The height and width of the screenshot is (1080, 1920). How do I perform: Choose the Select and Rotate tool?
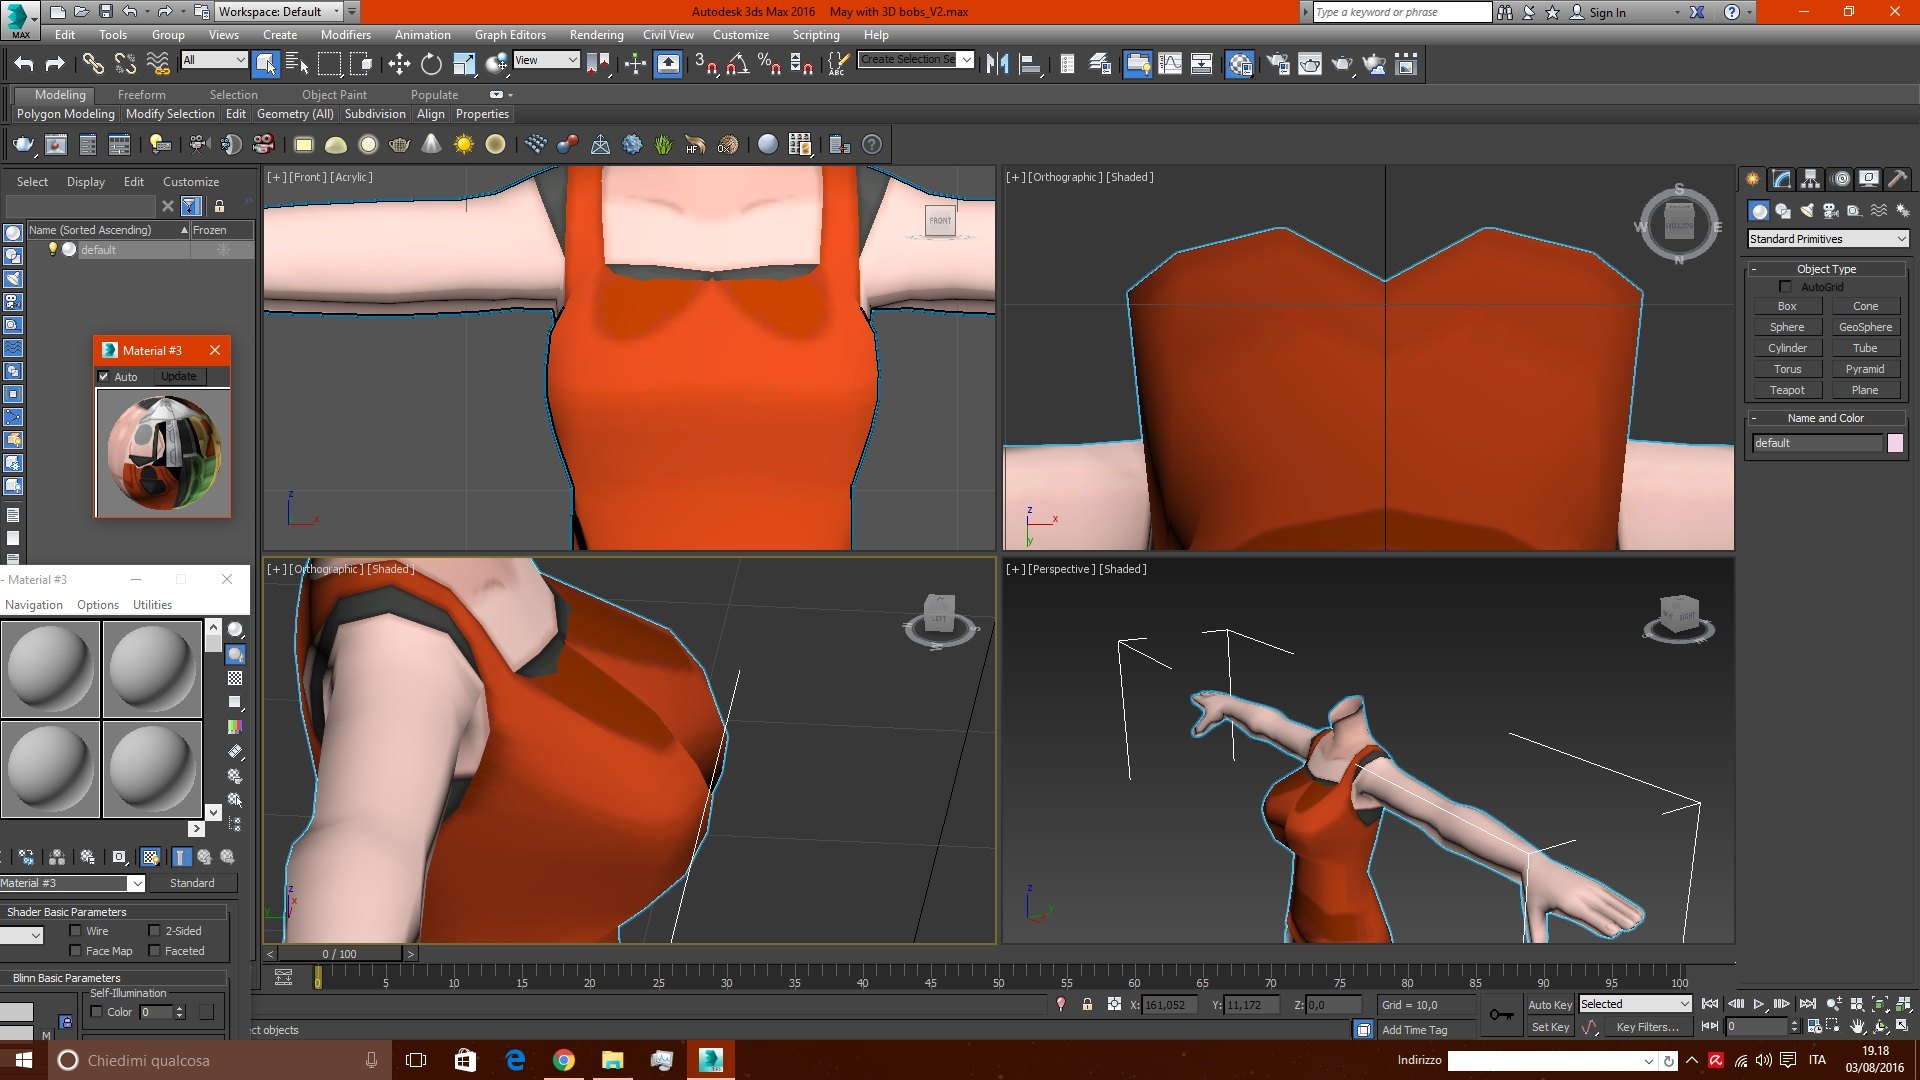point(431,65)
